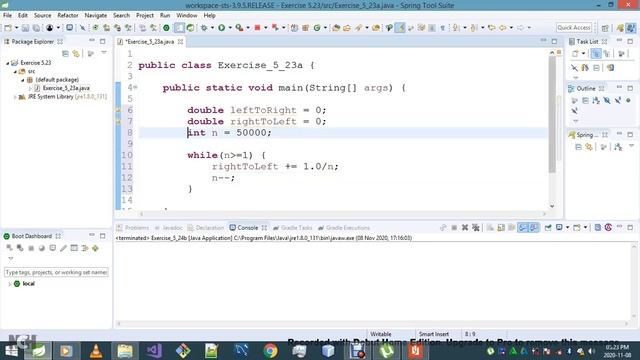This screenshot has width=640, height=360.
Task: Click Stop icon in Boot Dashboard toolbar
Action: 31,248
